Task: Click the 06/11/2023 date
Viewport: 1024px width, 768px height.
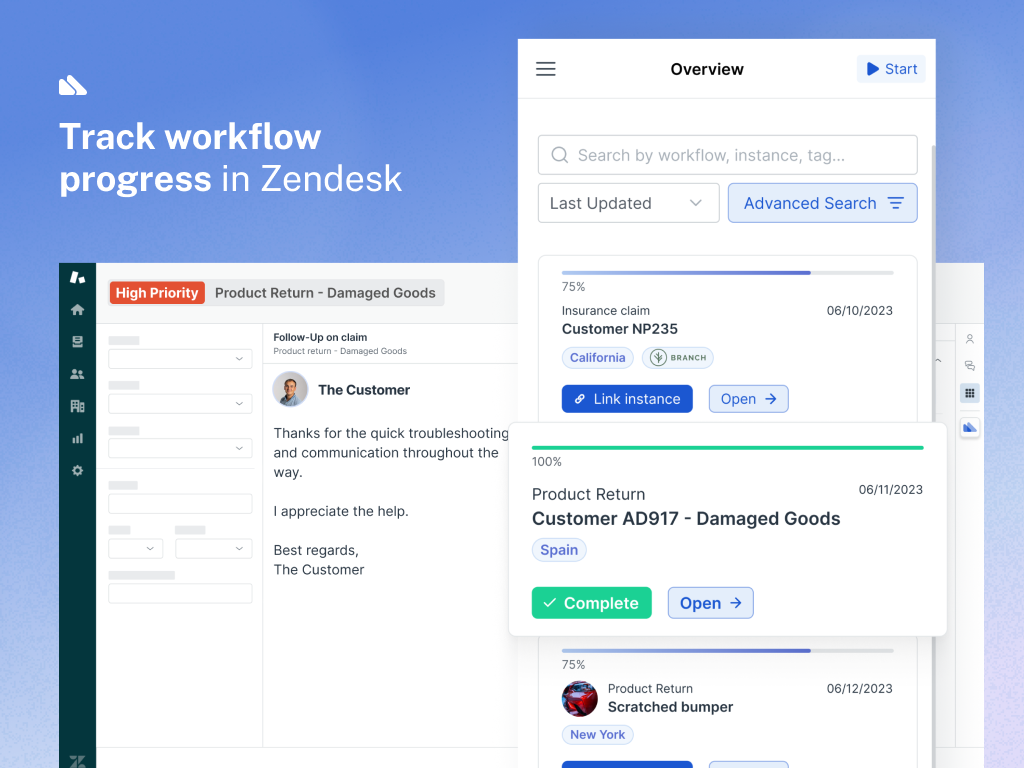Action: (x=890, y=490)
